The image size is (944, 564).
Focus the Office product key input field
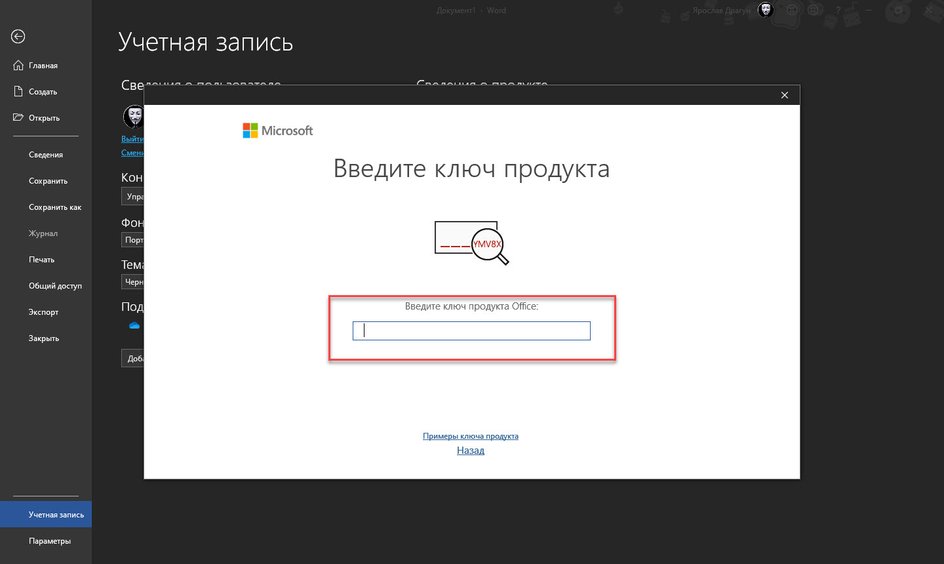(471, 330)
